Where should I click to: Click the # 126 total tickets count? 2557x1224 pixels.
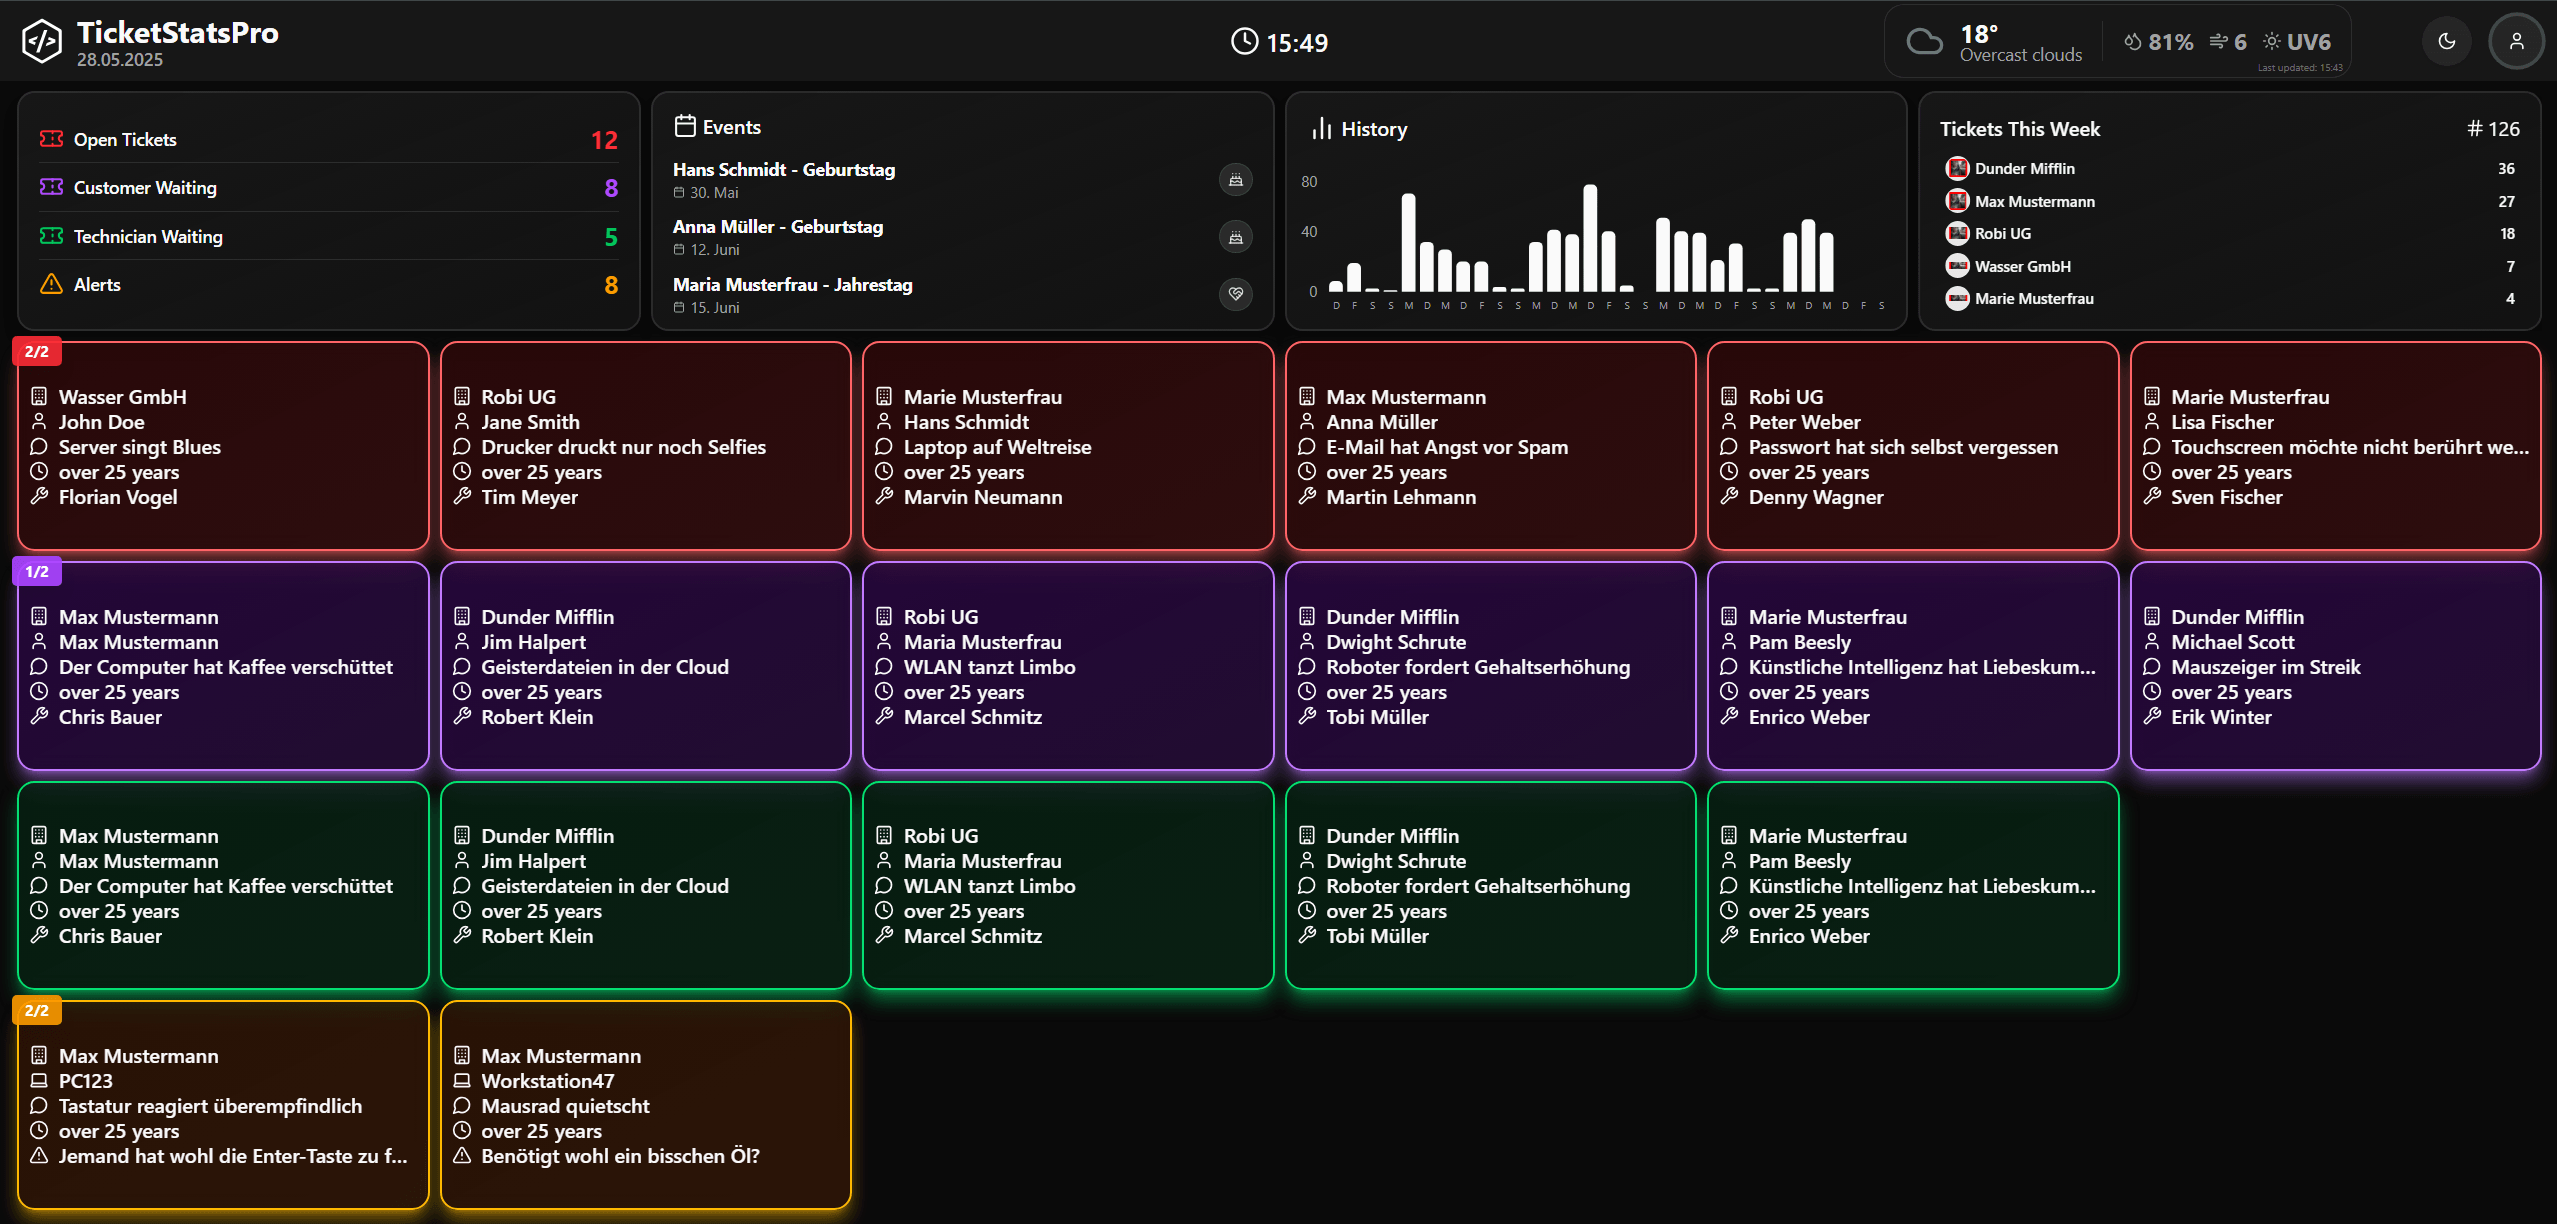[x=2493, y=129]
